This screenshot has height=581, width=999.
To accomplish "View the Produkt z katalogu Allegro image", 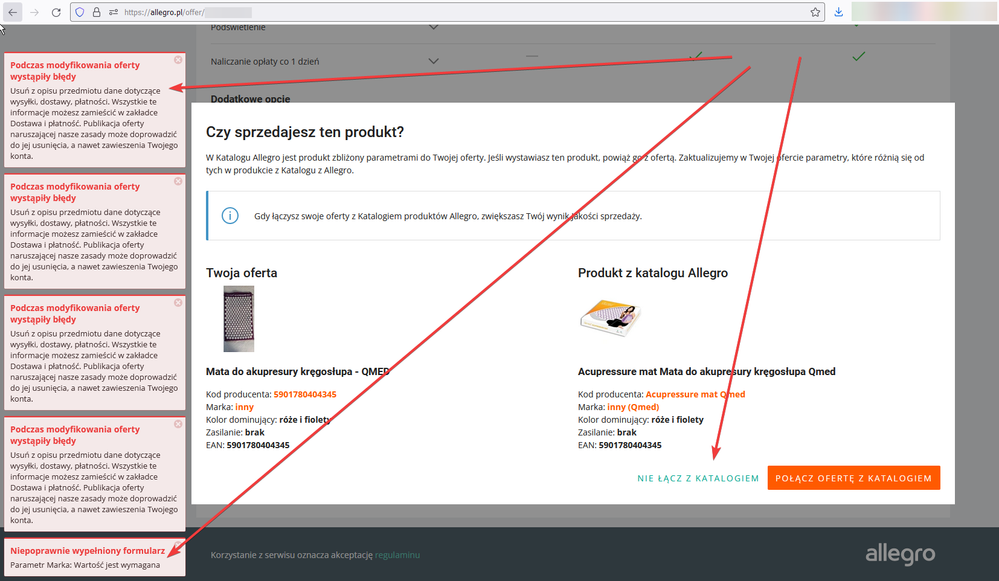I will [x=610, y=317].
